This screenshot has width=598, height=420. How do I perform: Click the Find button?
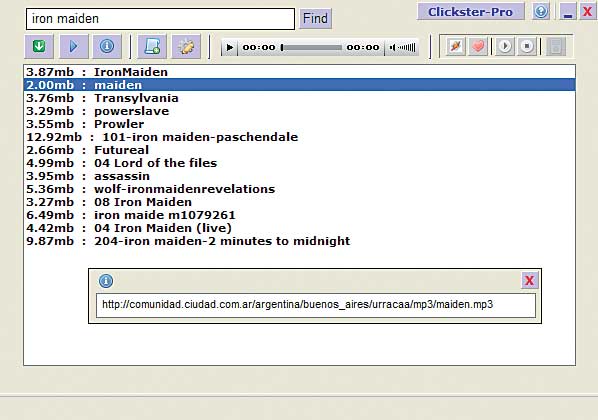point(315,18)
